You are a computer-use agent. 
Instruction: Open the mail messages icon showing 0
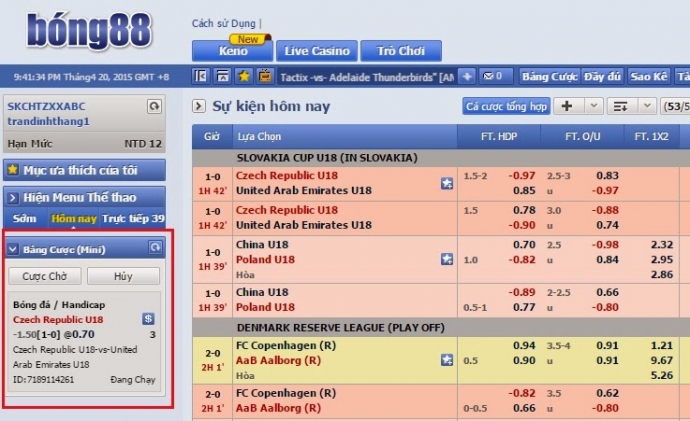pyautogui.click(x=497, y=76)
